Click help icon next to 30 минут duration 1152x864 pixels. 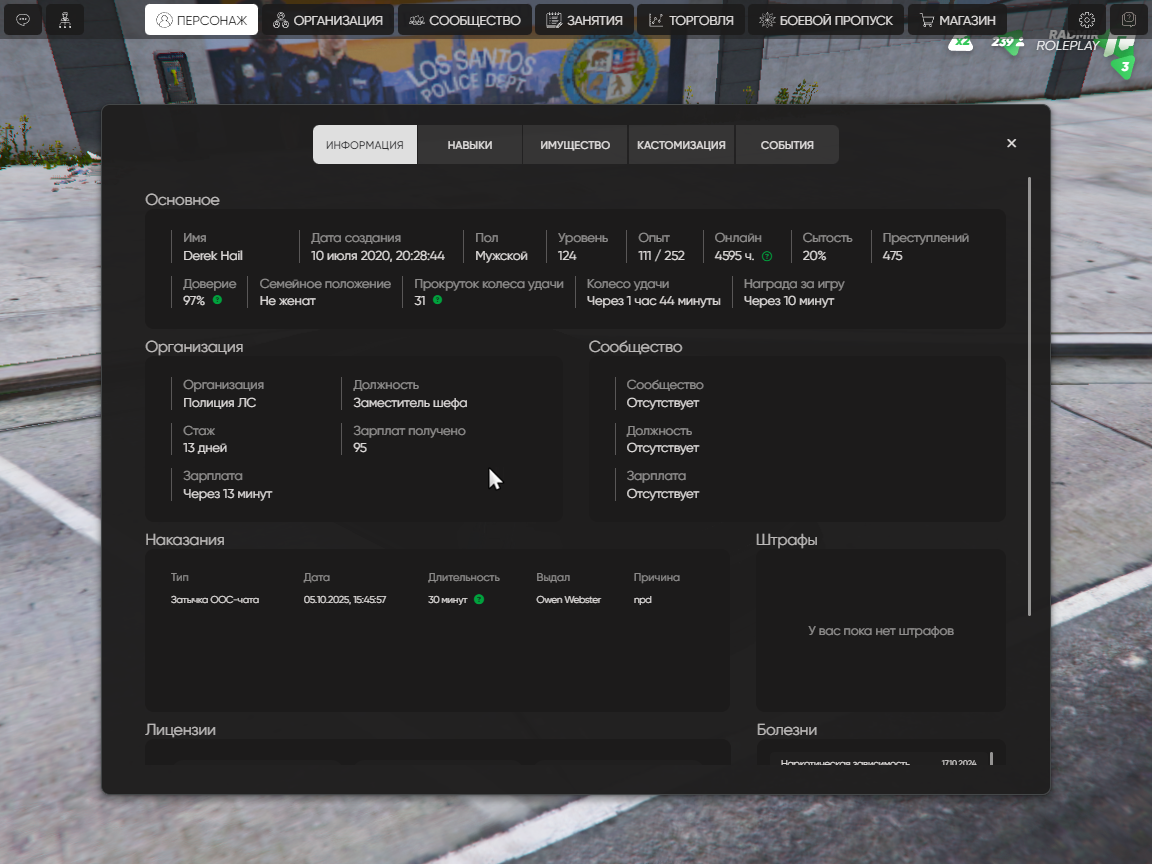(479, 600)
